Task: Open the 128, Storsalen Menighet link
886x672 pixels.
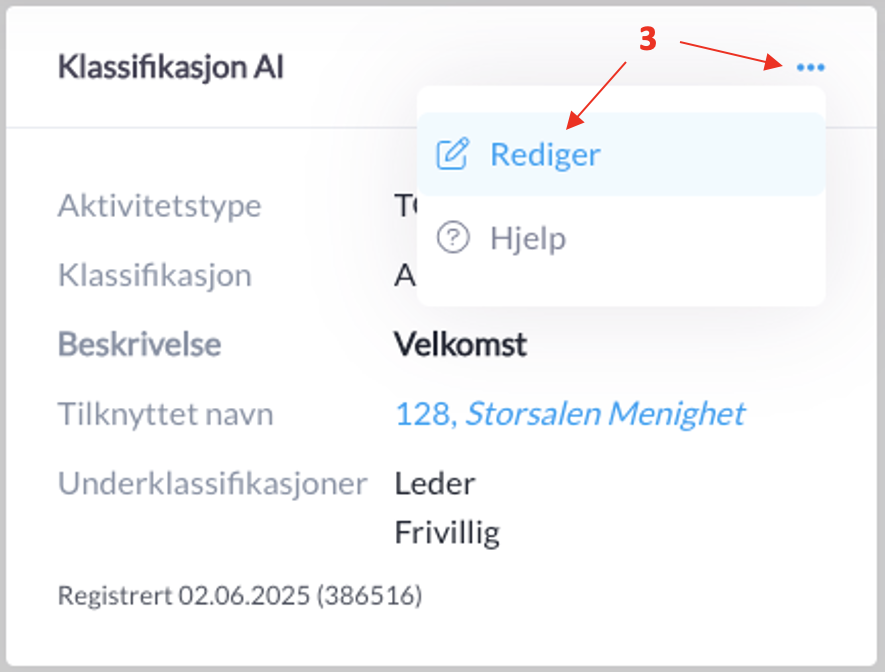Action: tap(569, 413)
